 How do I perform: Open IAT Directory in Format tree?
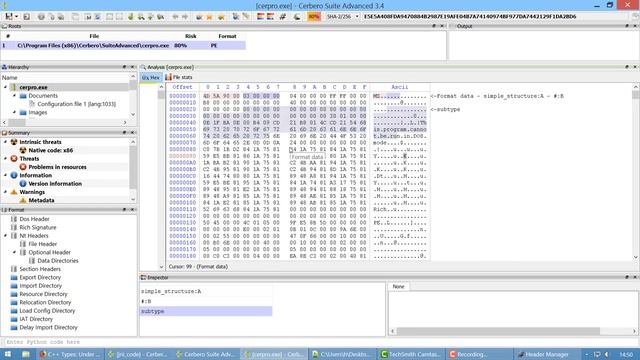[x=36, y=319]
